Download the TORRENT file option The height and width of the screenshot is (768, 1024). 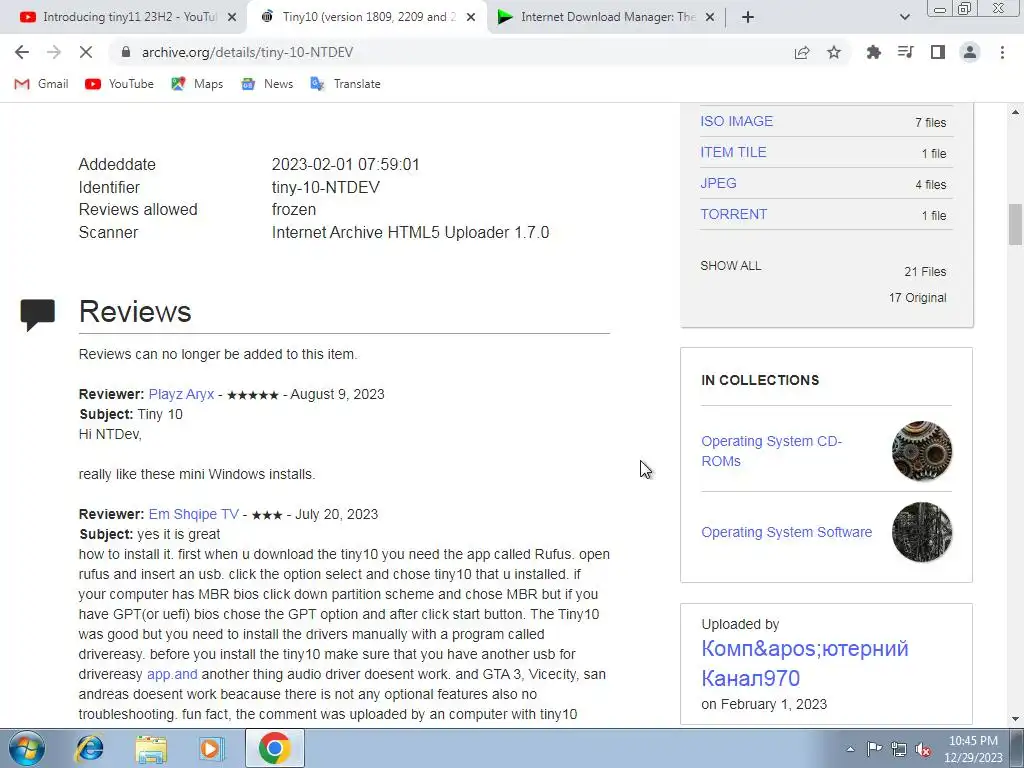pyautogui.click(x=733, y=214)
